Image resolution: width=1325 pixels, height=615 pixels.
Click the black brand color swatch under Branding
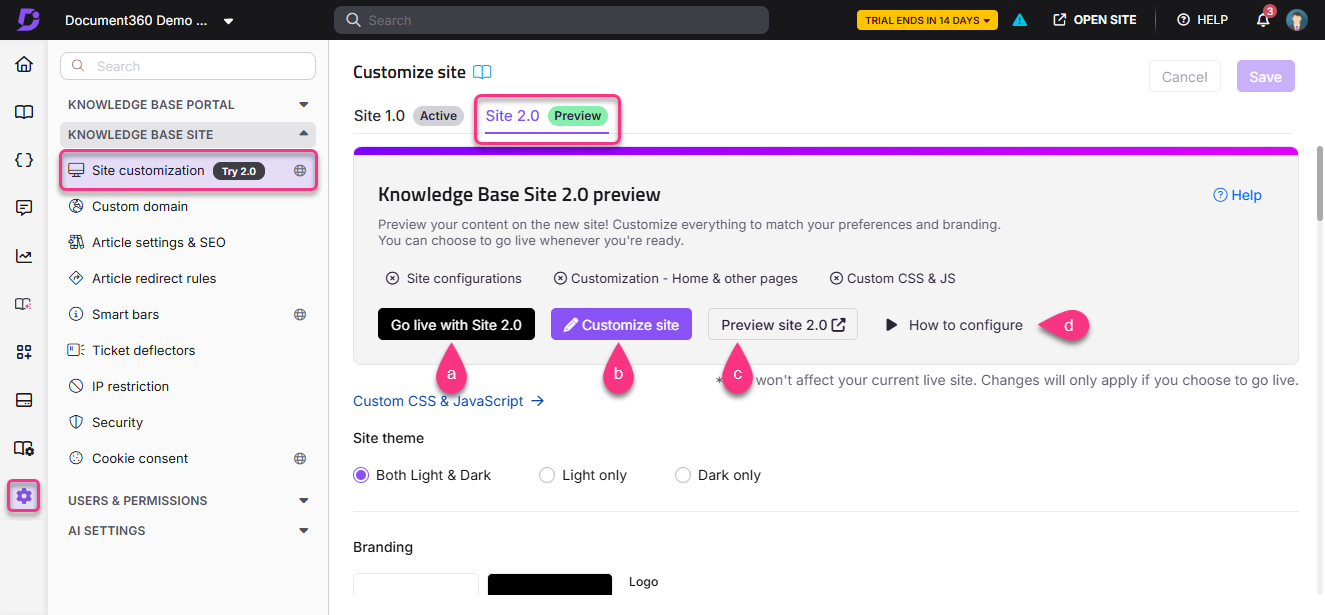click(549, 584)
